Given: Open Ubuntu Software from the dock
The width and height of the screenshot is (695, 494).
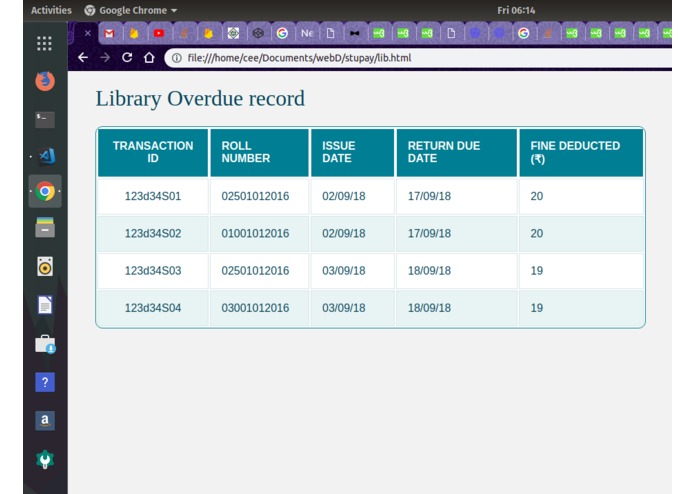Looking at the screenshot, I should (x=45, y=344).
